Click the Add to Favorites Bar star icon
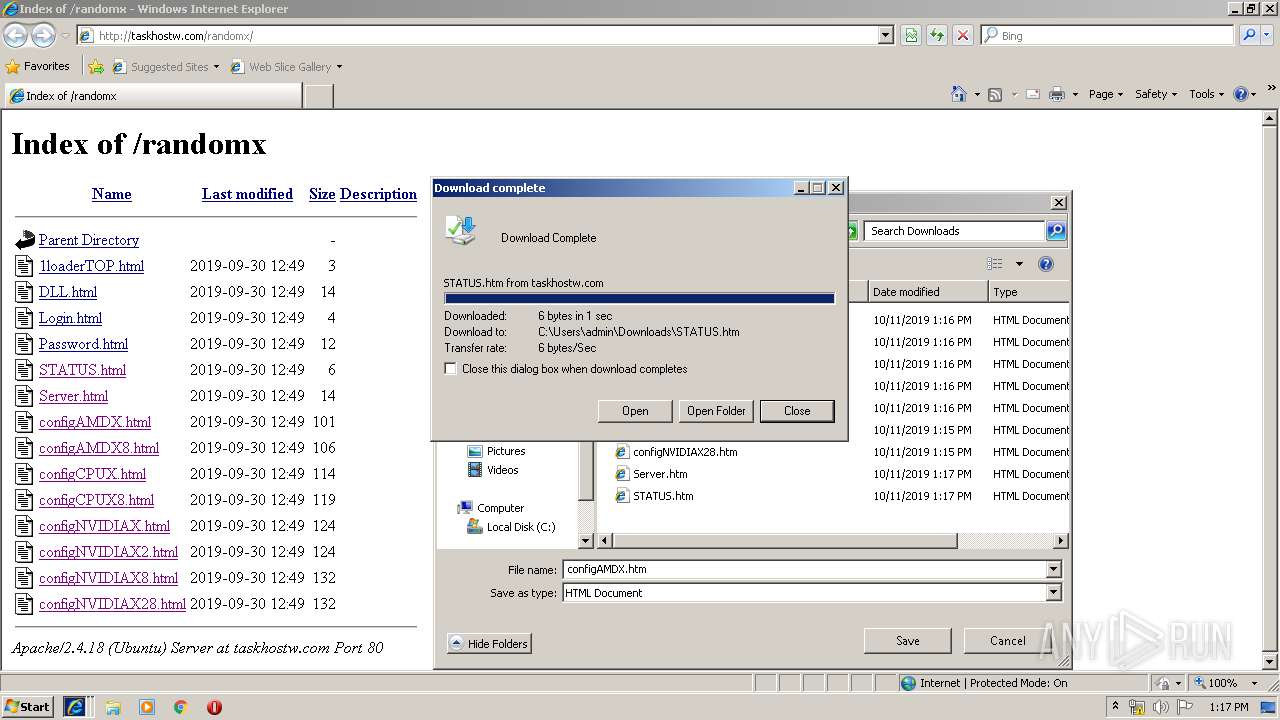 coord(96,67)
